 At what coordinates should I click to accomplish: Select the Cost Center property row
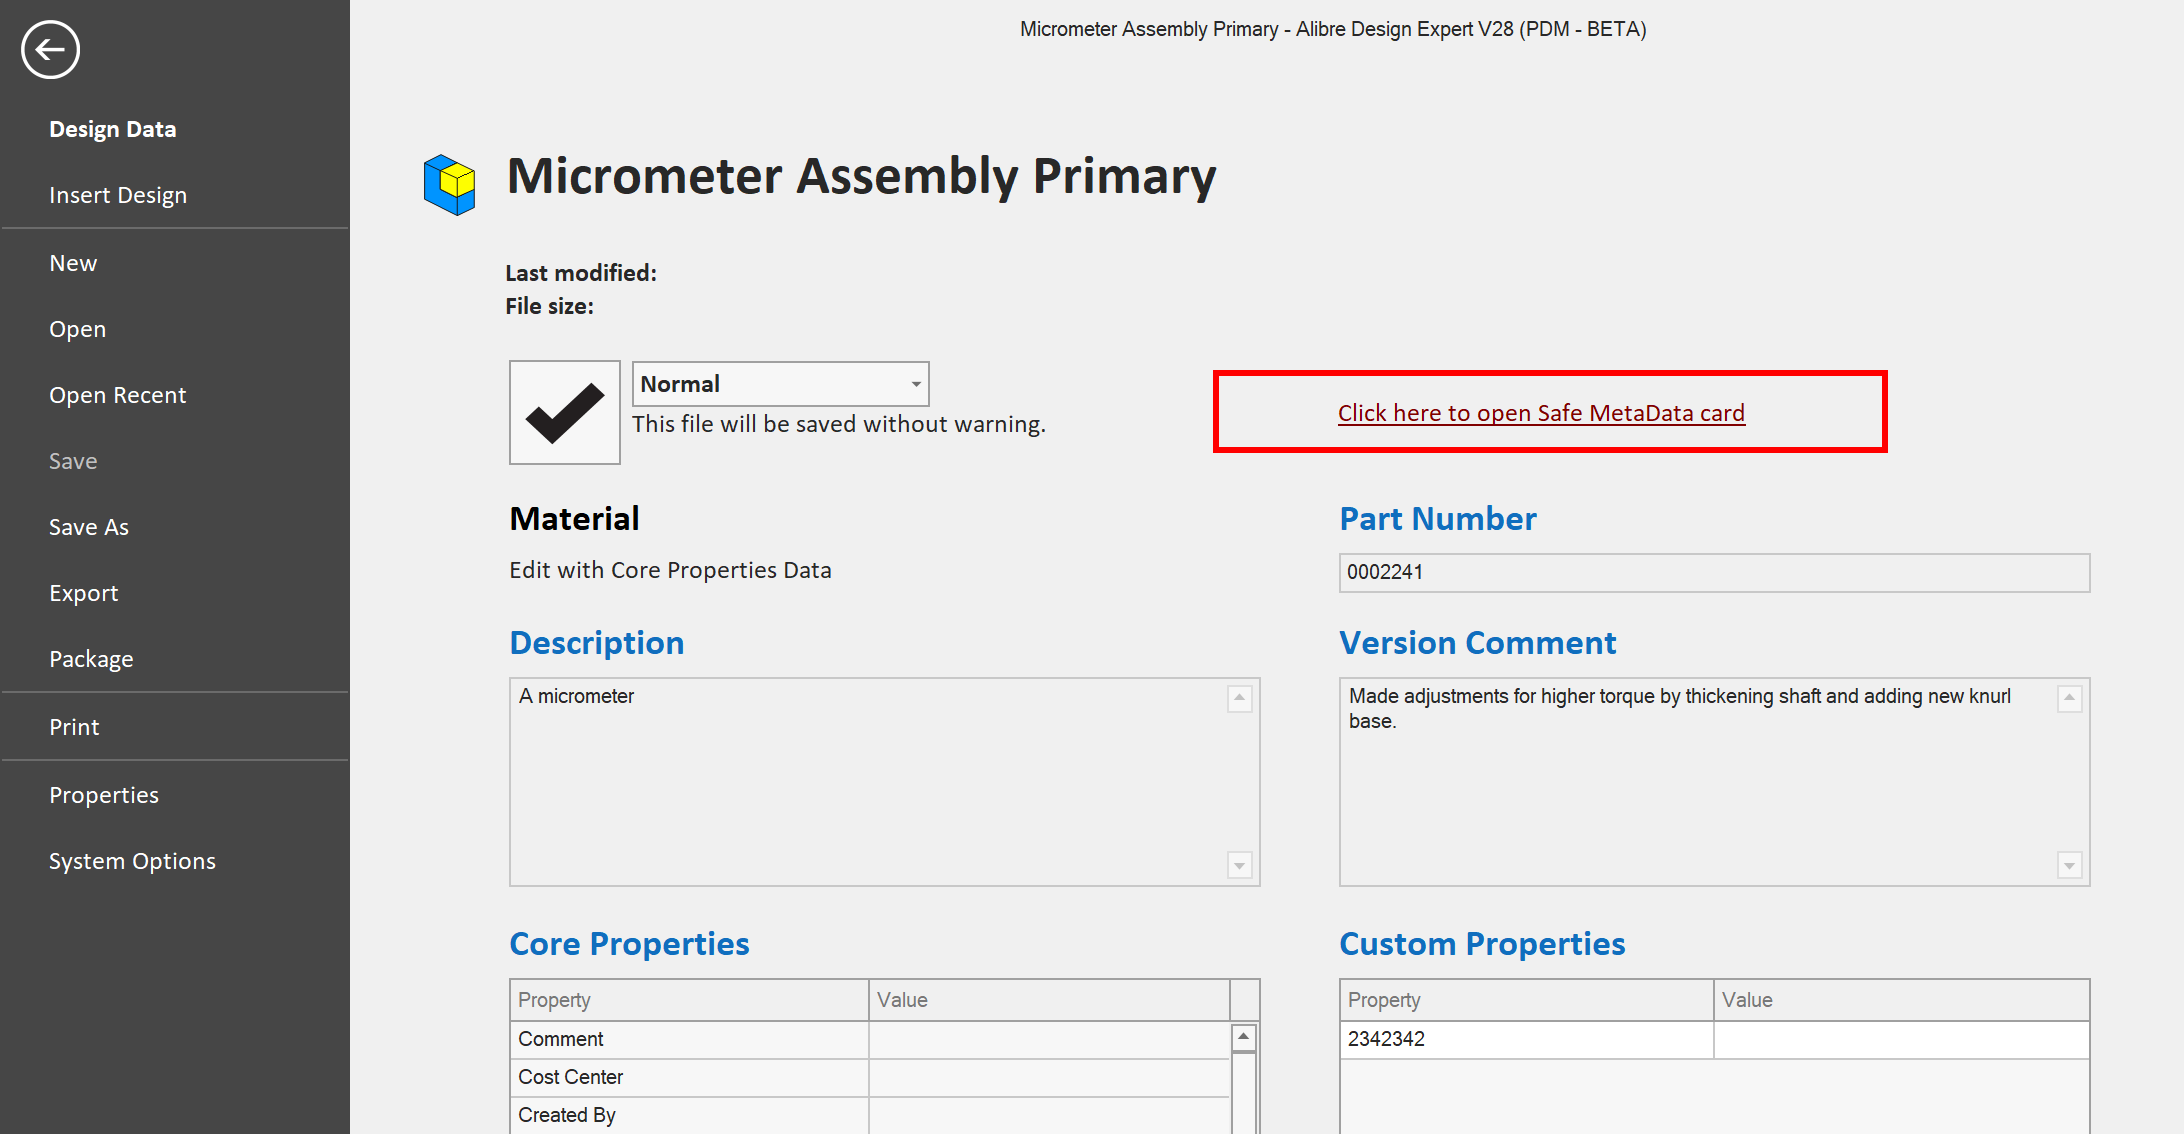point(688,1077)
